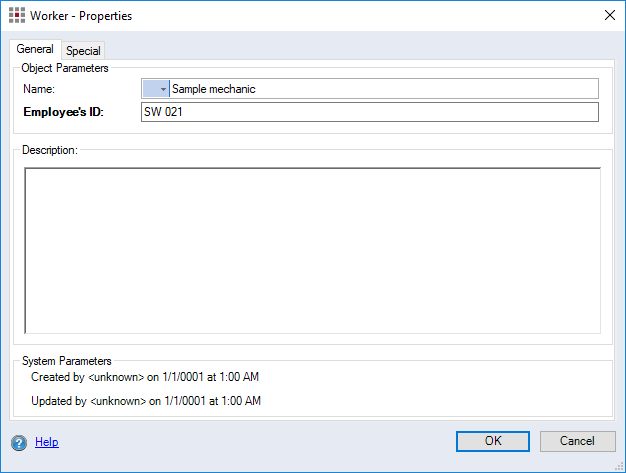This screenshot has width=626, height=473.
Task: Click the blue question mark Help icon
Action: coord(19,442)
